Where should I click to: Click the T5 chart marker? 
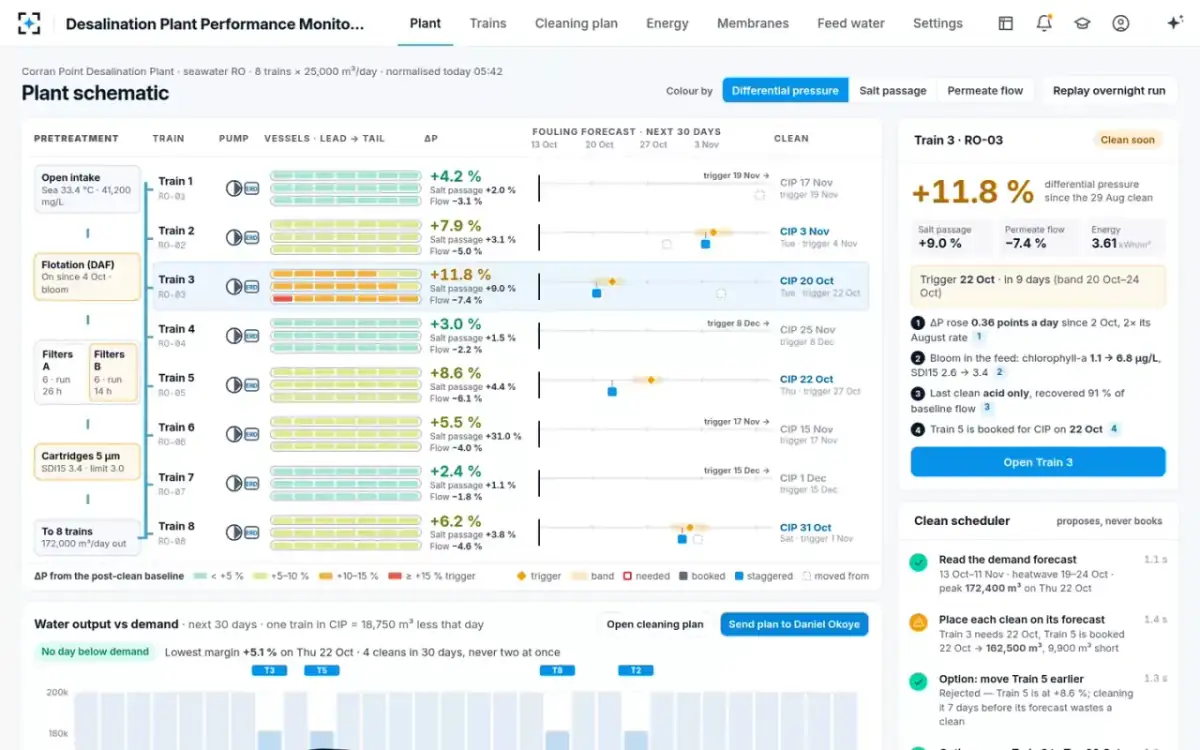tap(322, 671)
